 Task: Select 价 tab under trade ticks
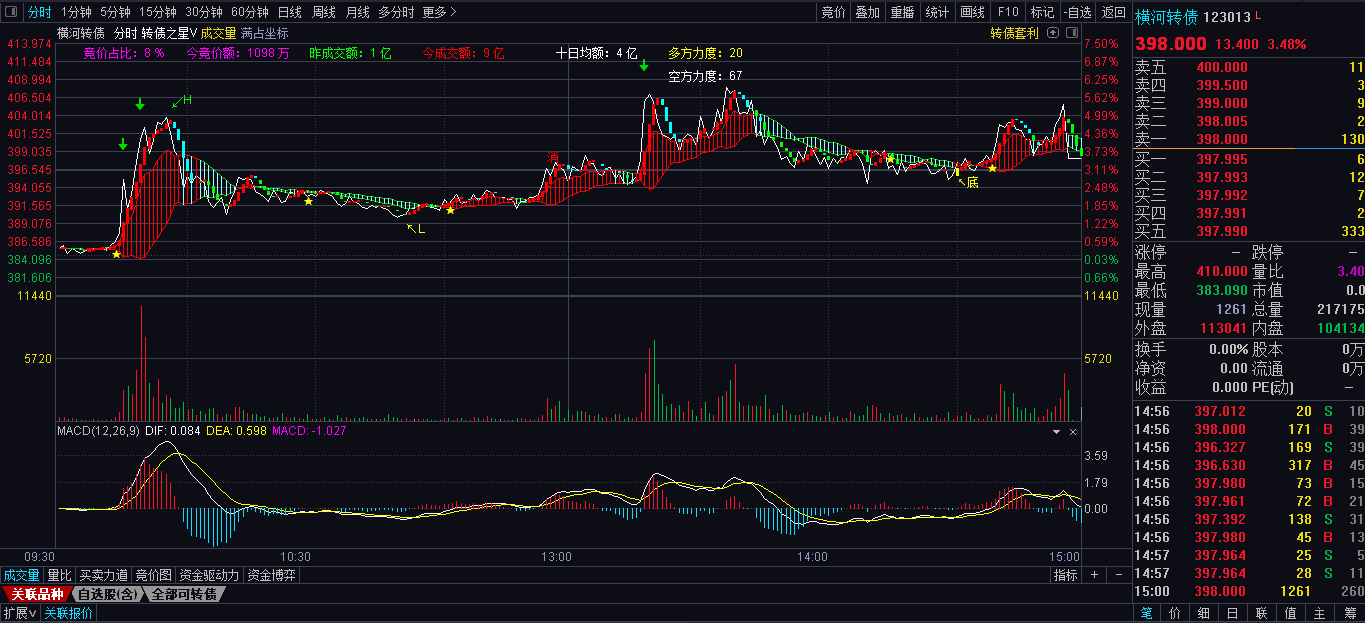coord(1174,613)
